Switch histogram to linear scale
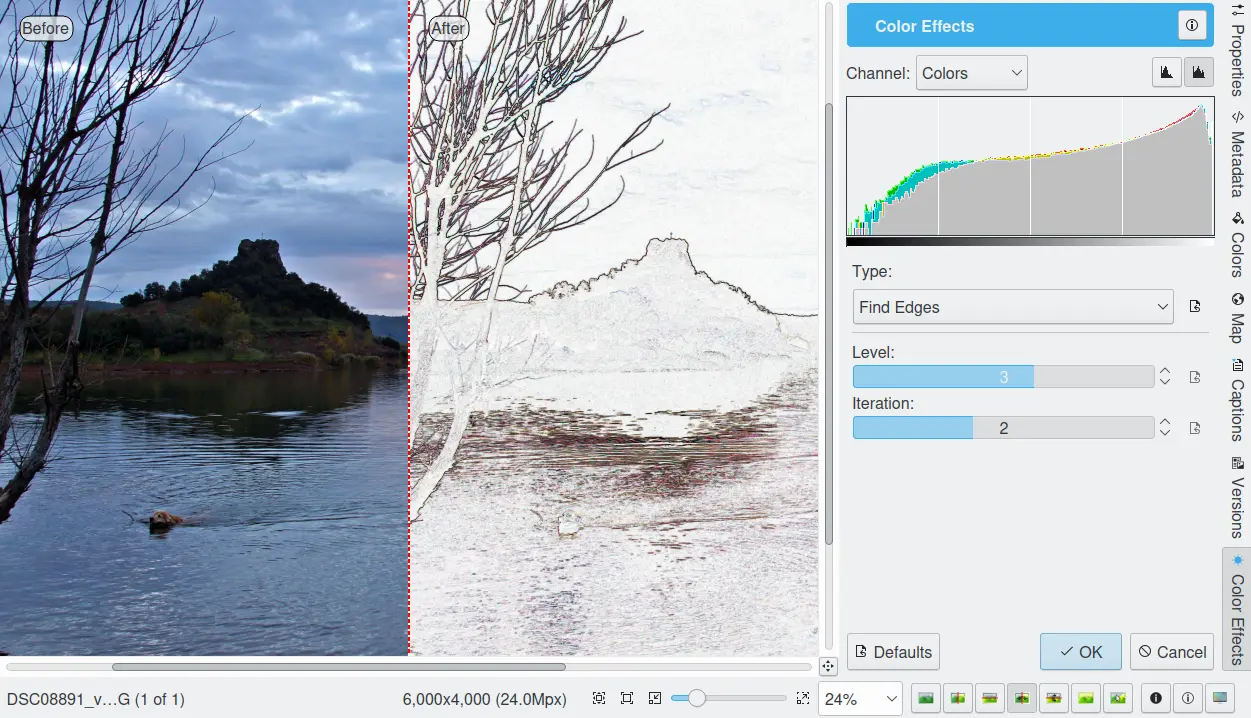This screenshot has width=1251, height=718. [1166, 73]
